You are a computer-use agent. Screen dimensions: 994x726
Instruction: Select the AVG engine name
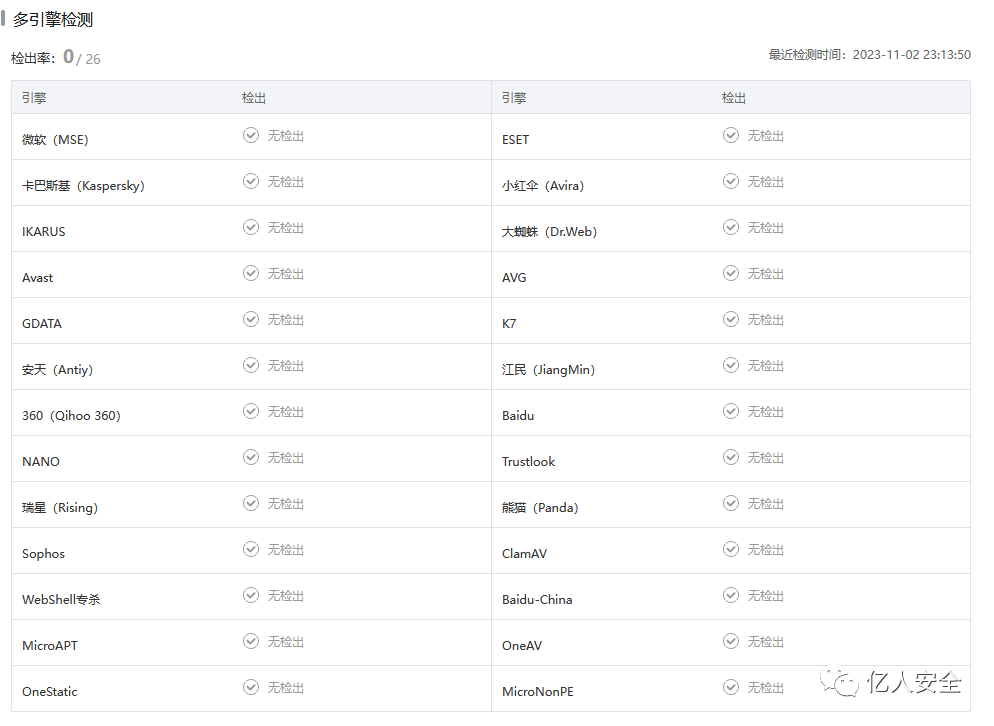click(514, 278)
